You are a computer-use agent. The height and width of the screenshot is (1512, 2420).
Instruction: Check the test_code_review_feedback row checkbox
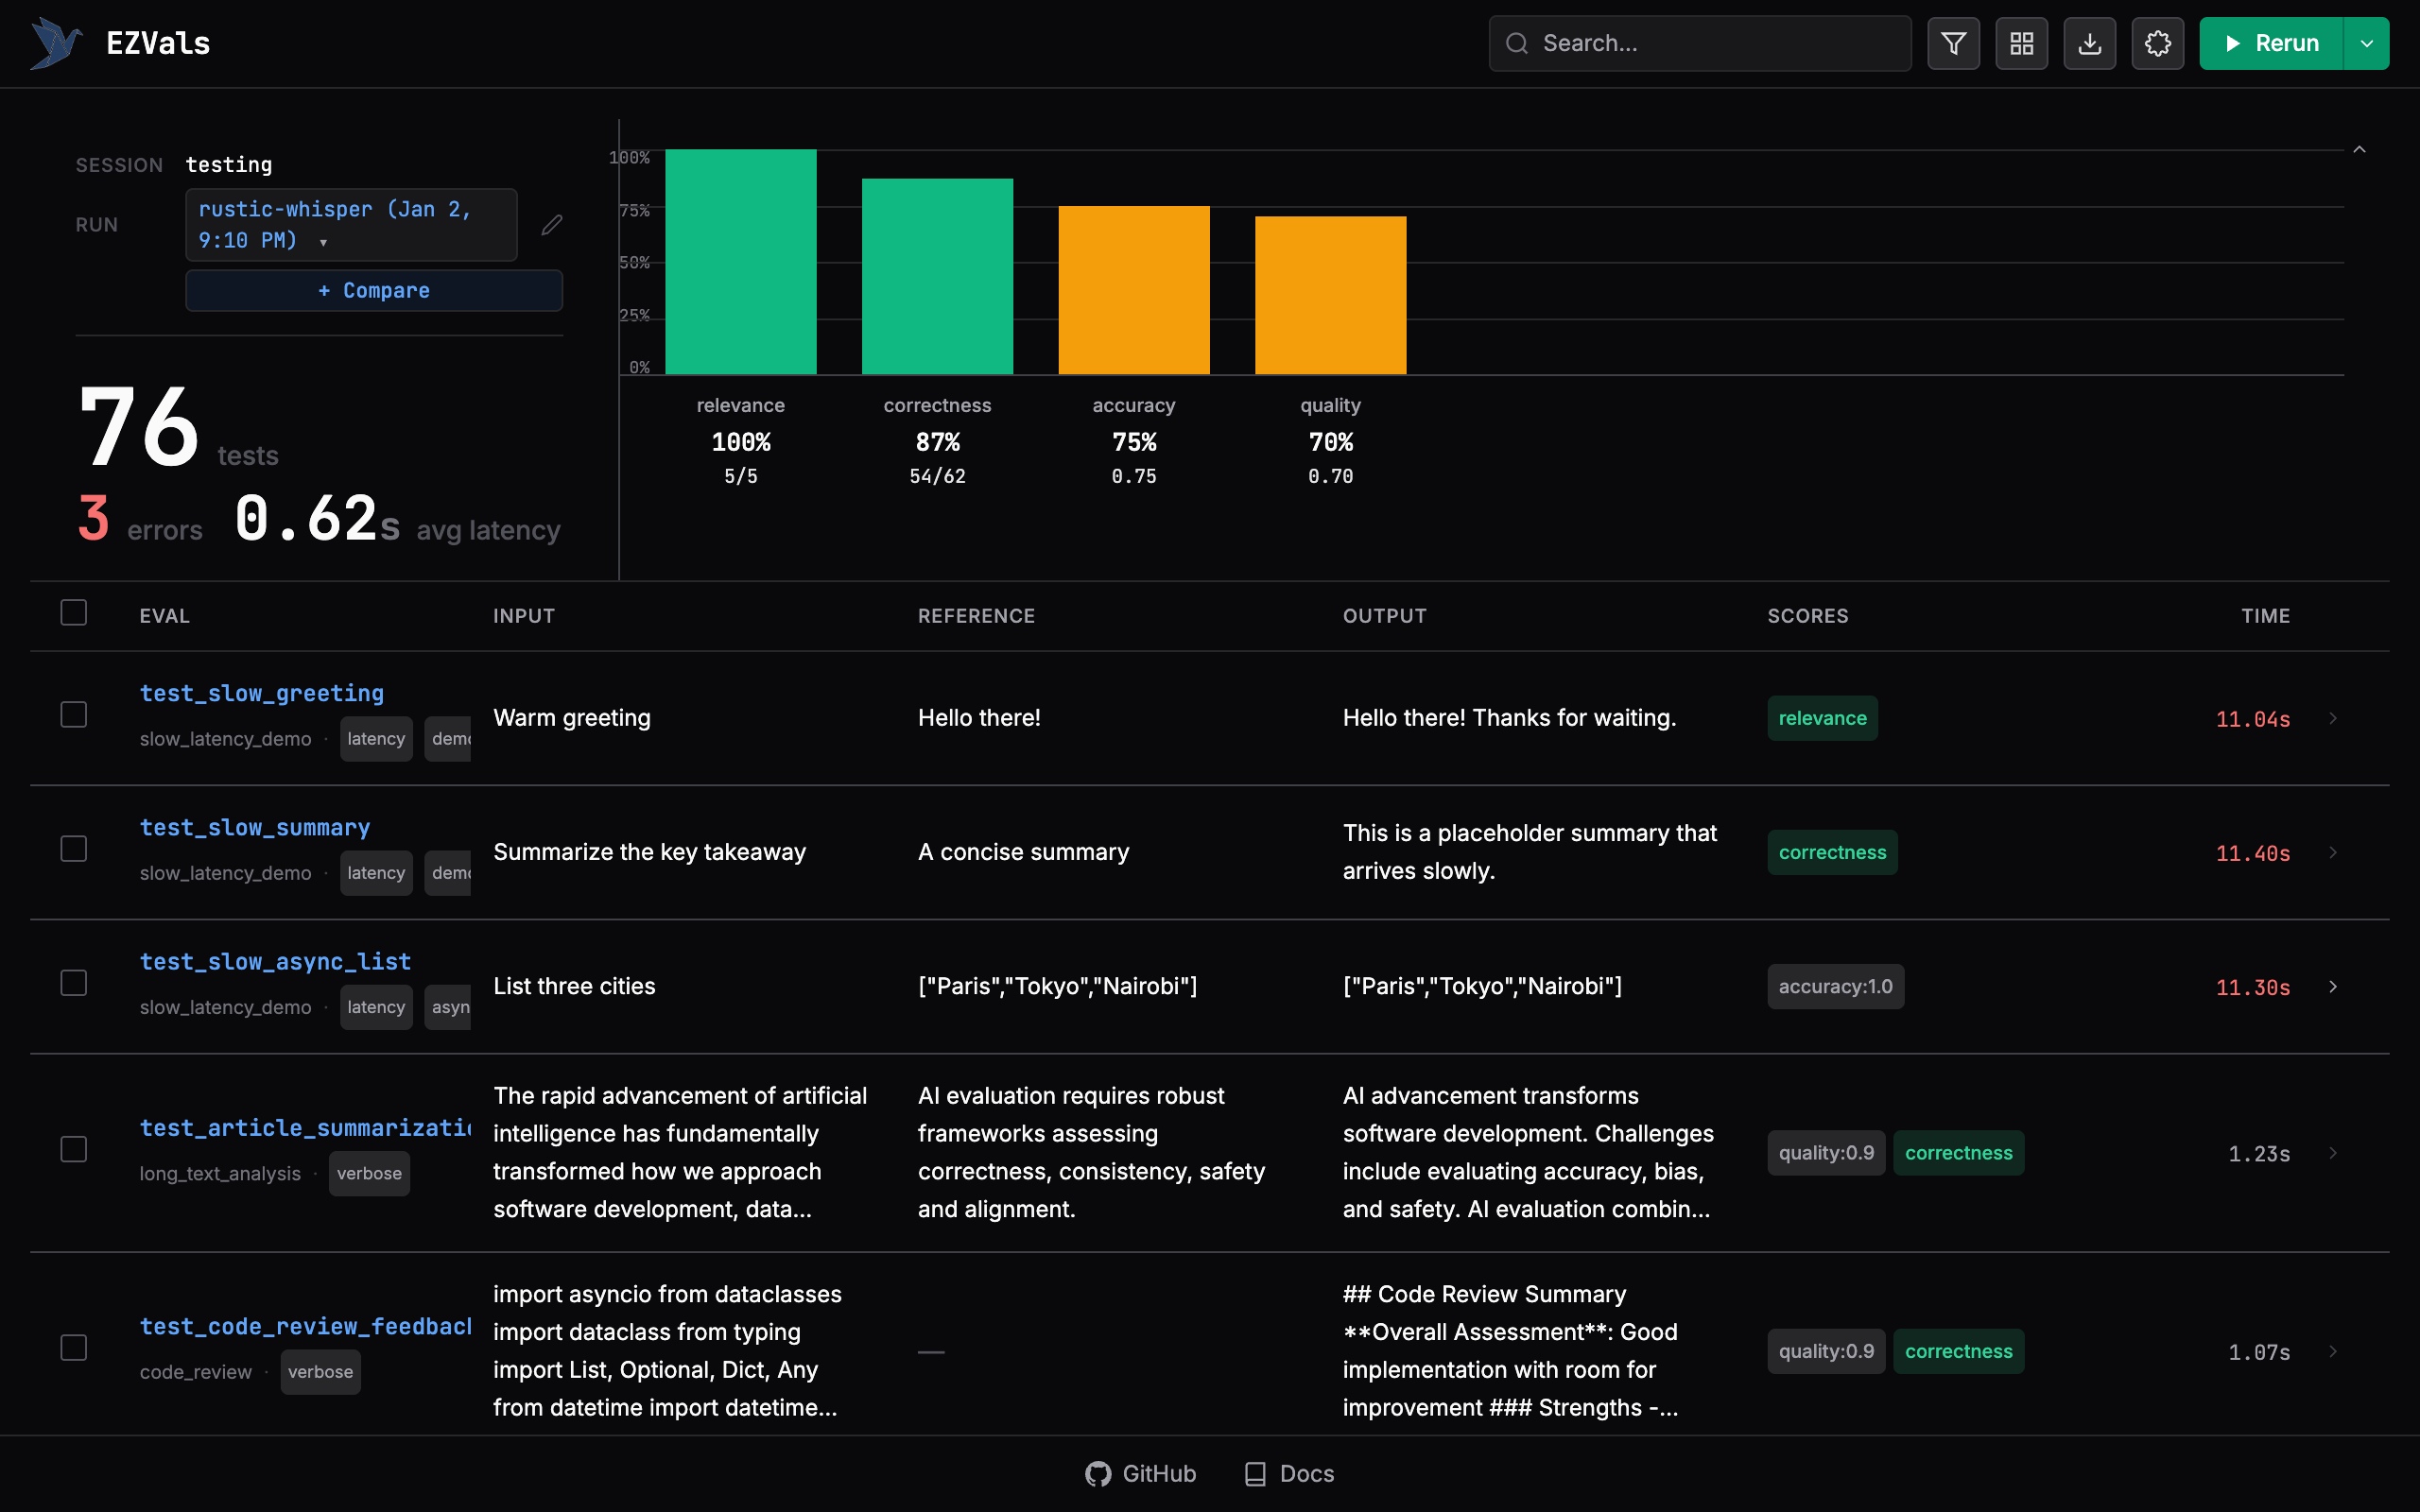coord(73,1347)
